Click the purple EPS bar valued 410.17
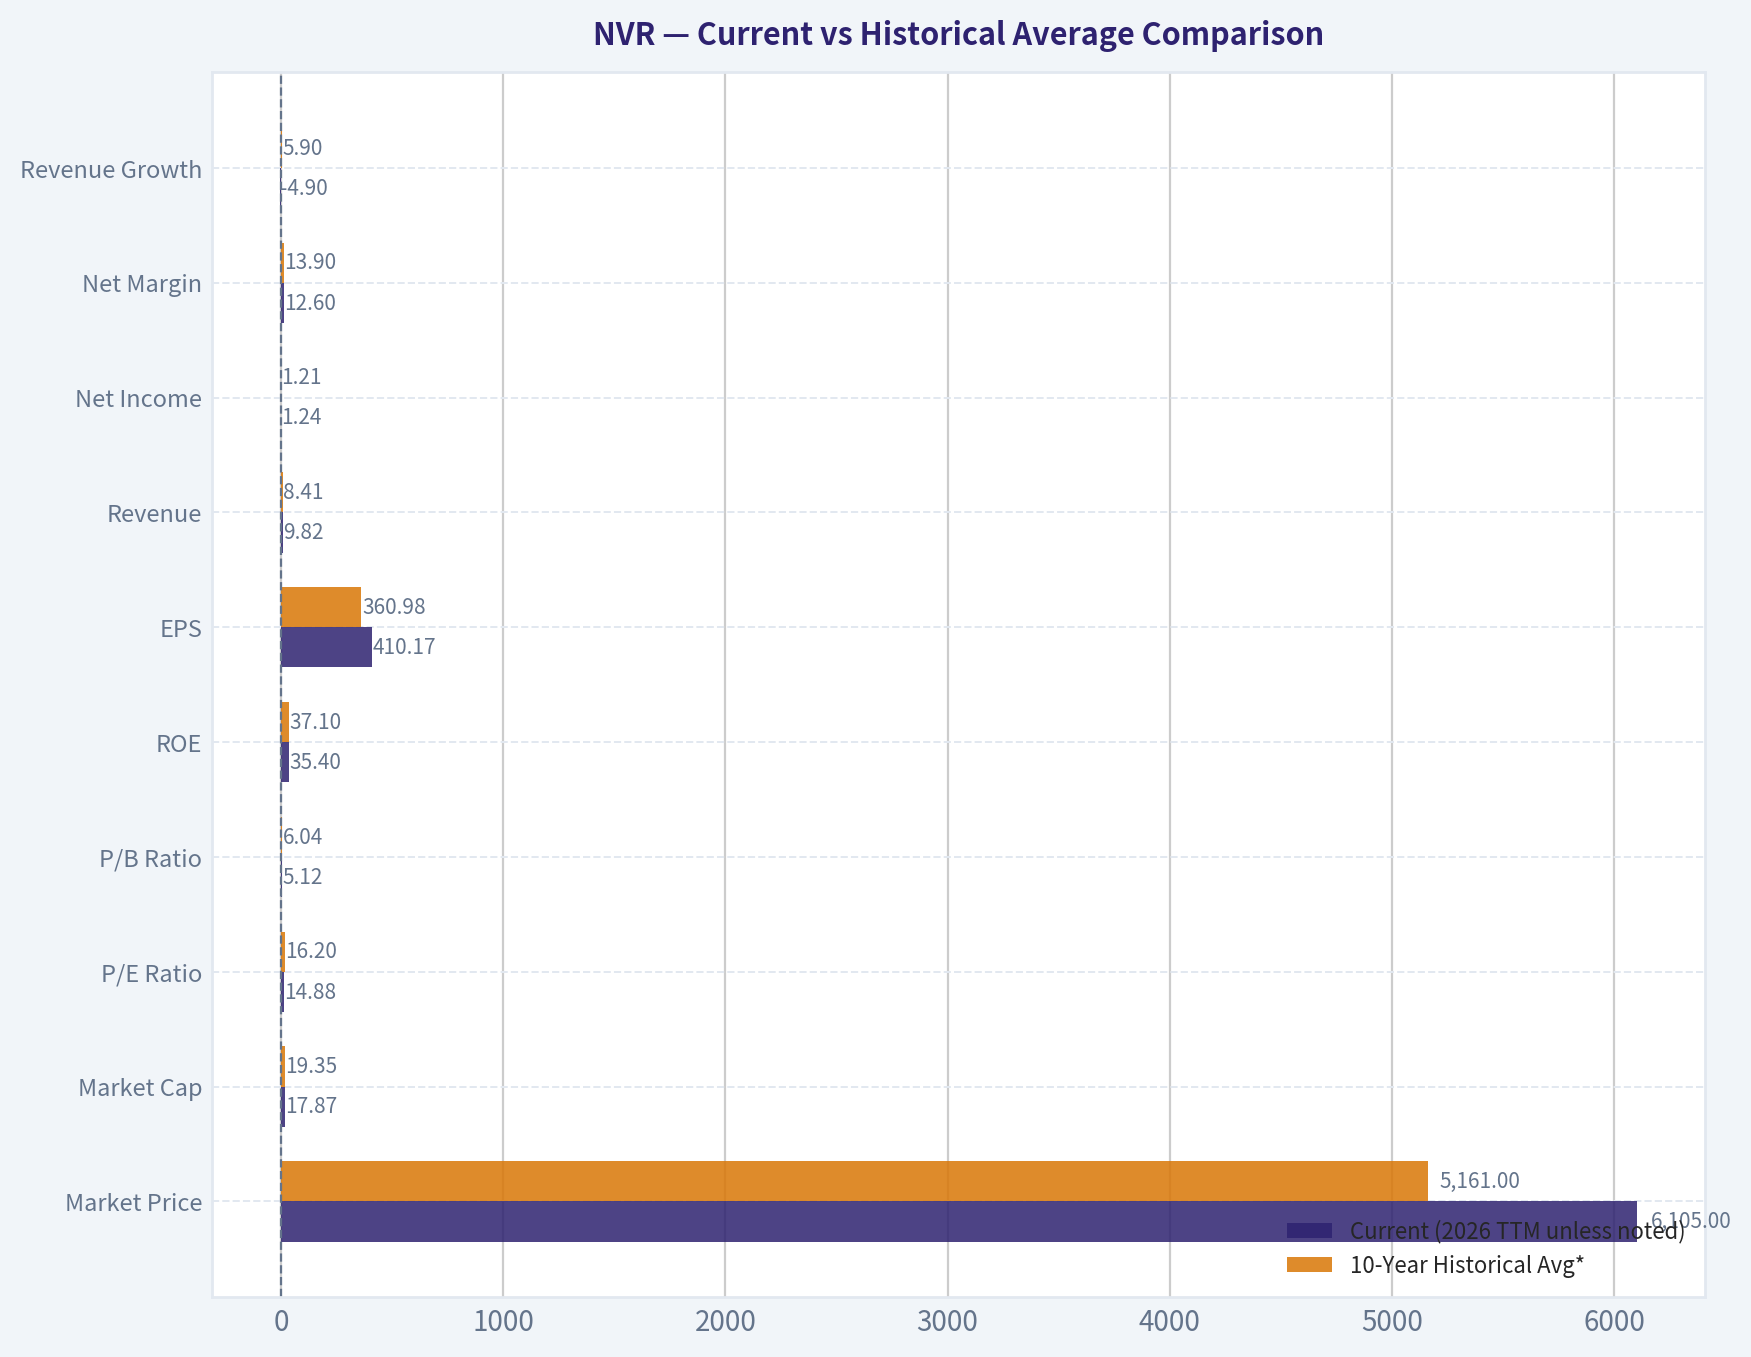This screenshot has width=1751, height=1357. click(x=326, y=647)
